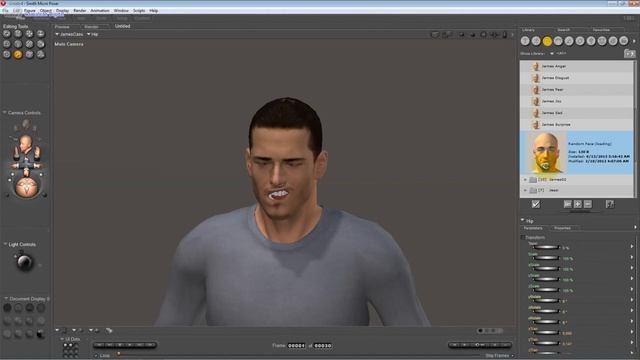Open the Taper dial options arrow
The width and height of the screenshot is (640, 360).
(x=632, y=247)
